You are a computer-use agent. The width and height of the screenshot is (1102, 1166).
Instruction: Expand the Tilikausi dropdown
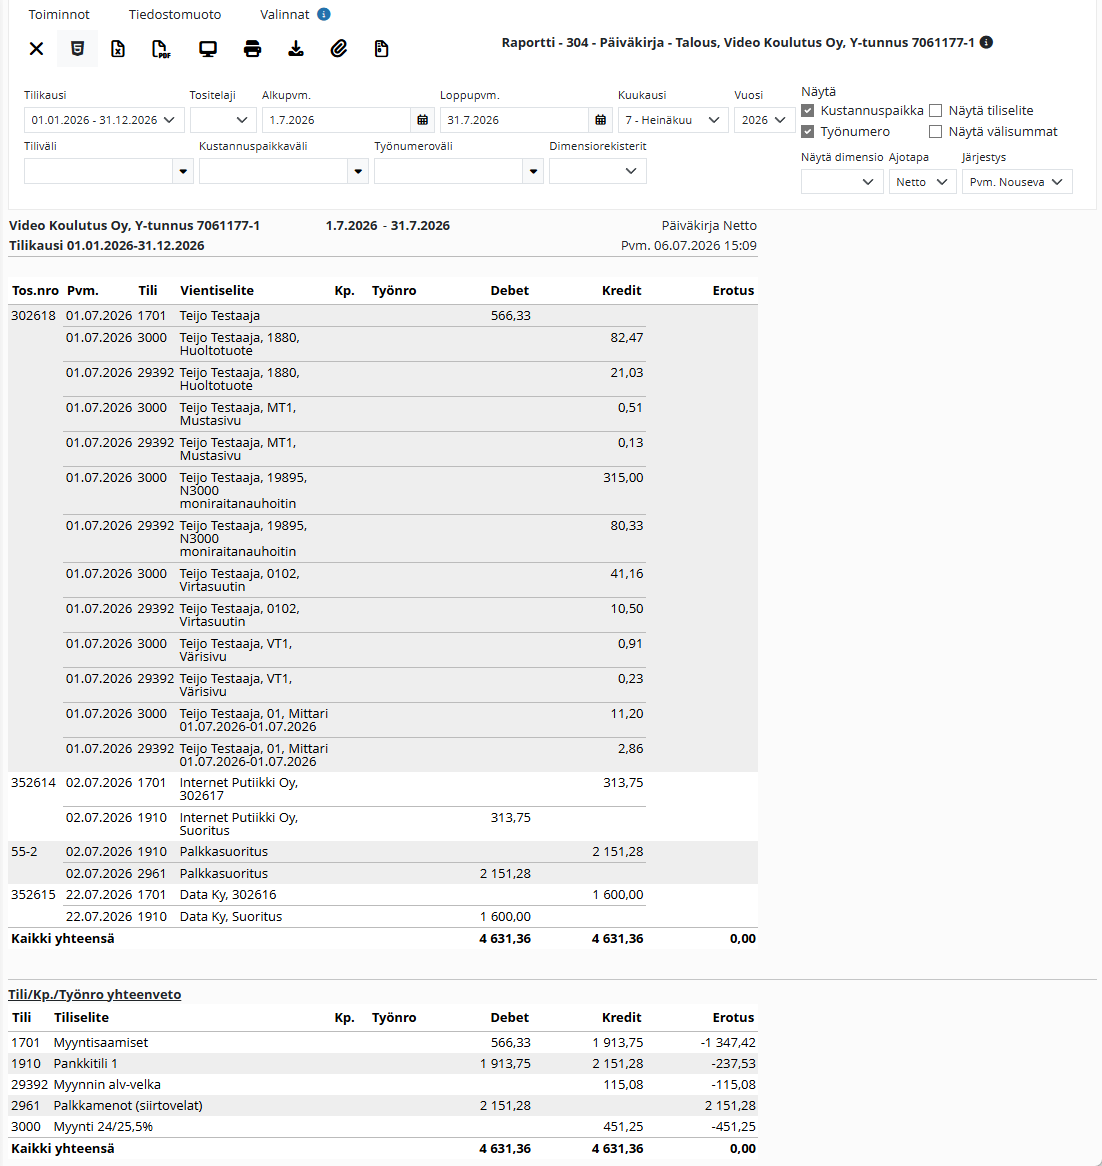[104, 120]
